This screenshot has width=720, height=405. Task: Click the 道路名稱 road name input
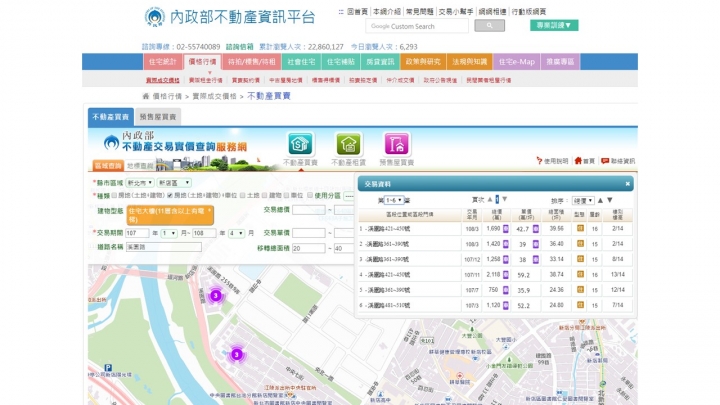pos(163,247)
